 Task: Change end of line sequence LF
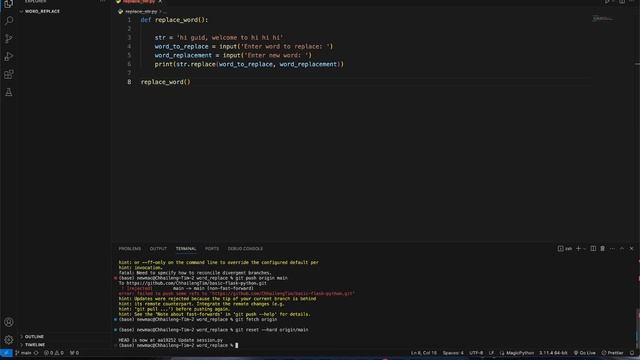tap(491, 353)
